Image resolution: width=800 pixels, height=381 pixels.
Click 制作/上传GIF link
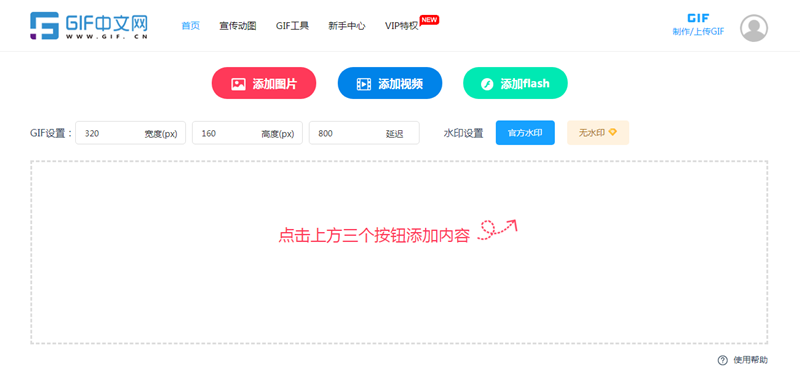(698, 32)
